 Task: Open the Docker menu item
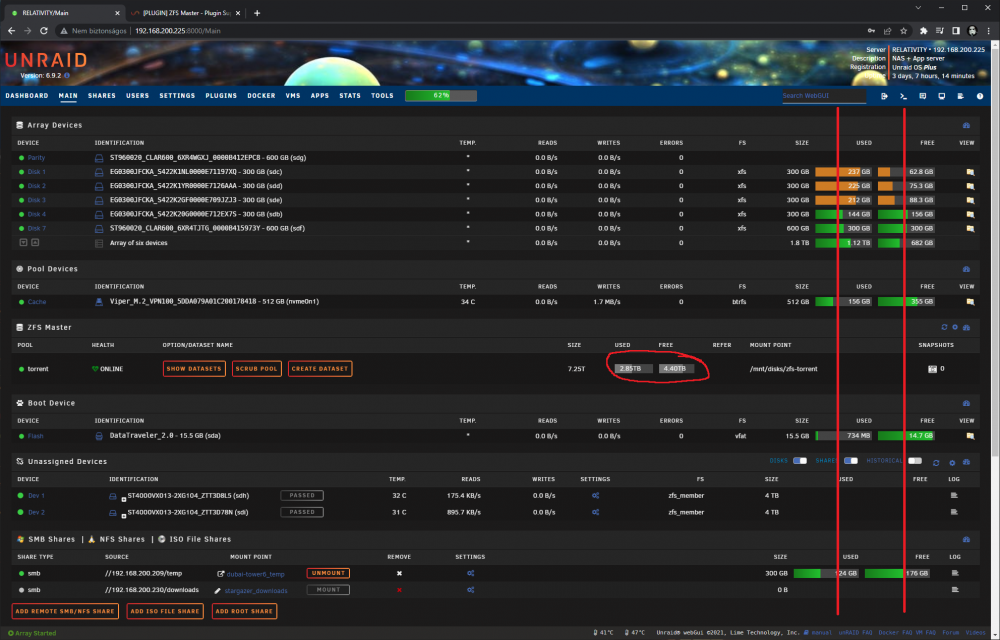pyautogui.click(x=261, y=96)
